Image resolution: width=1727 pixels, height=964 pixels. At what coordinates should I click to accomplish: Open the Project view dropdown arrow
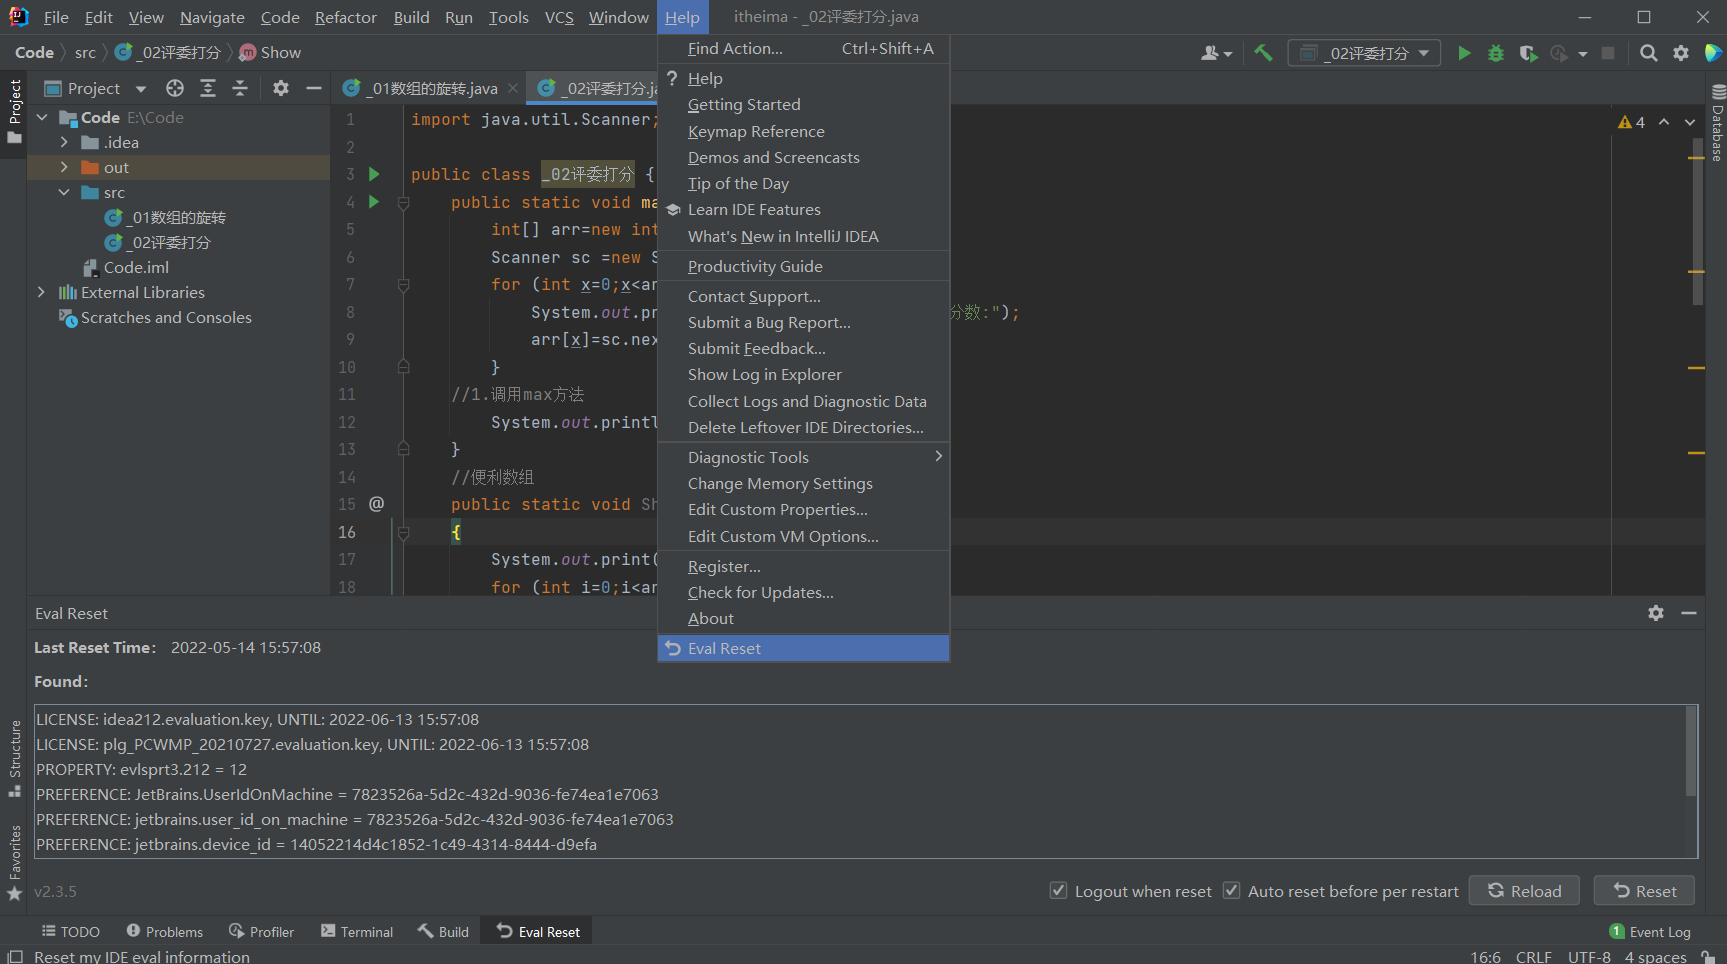[140, 89]
